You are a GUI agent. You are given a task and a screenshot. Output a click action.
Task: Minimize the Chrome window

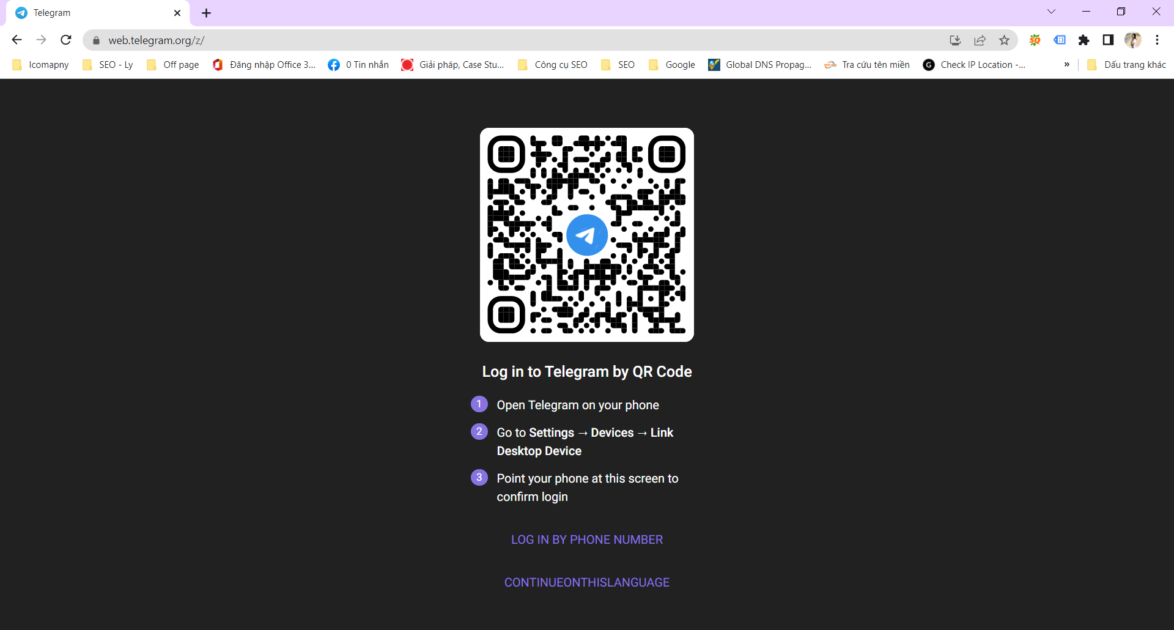(1086, 12)
